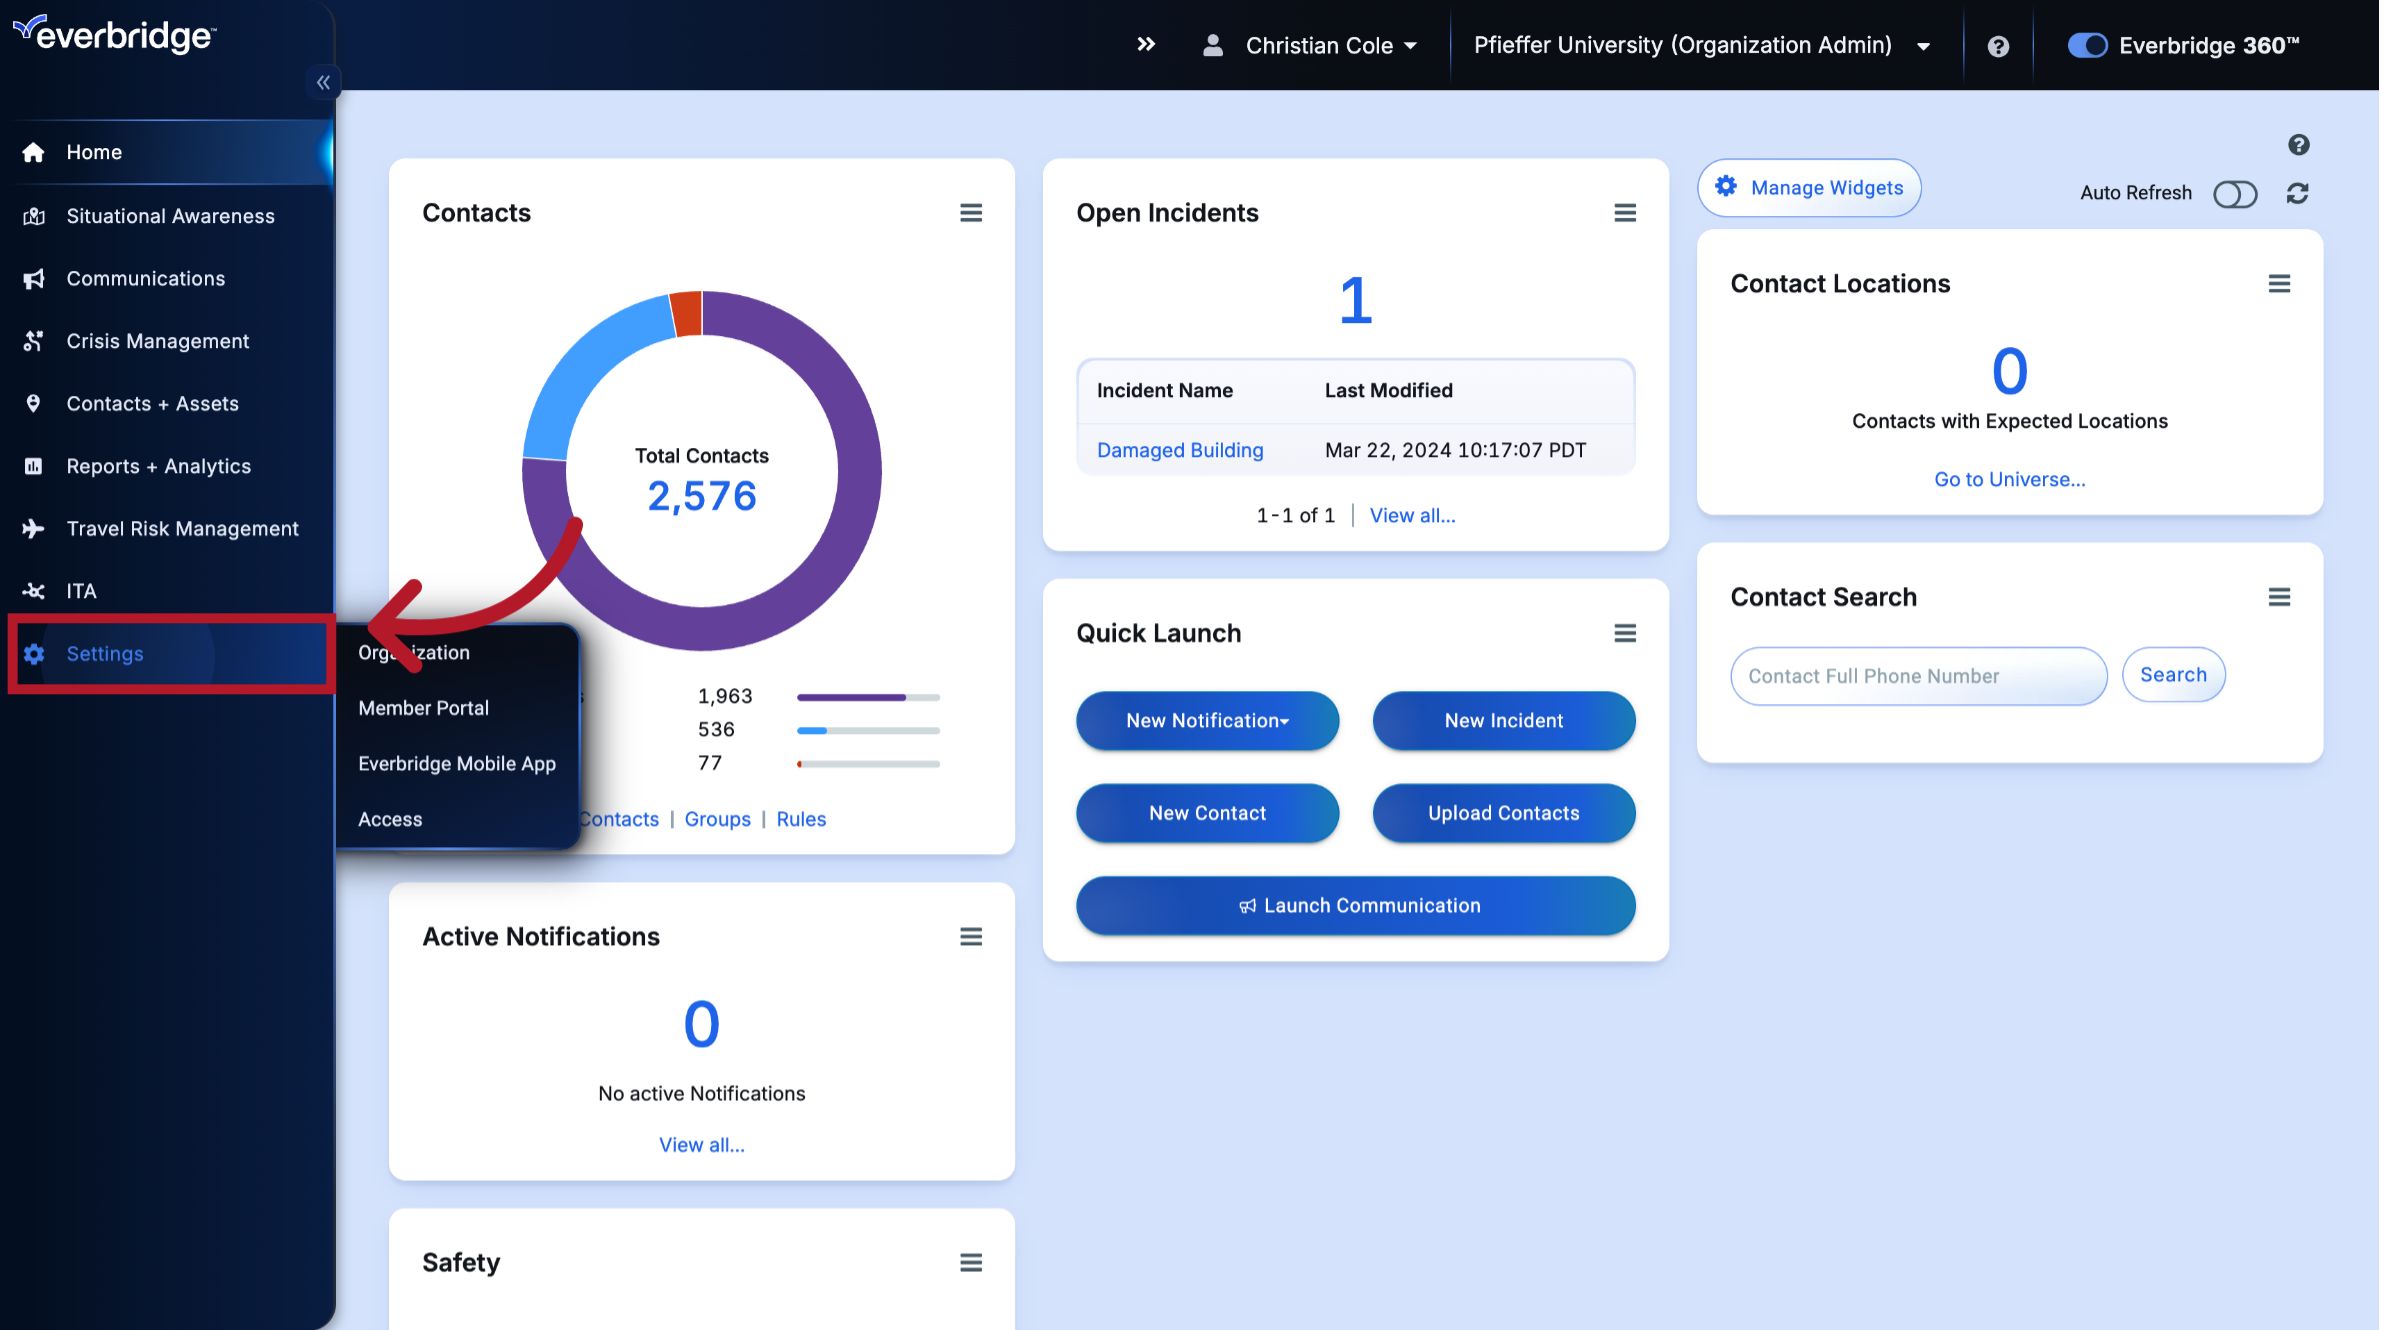Collapse sidebar with double chevron icon

click(323, 82)
